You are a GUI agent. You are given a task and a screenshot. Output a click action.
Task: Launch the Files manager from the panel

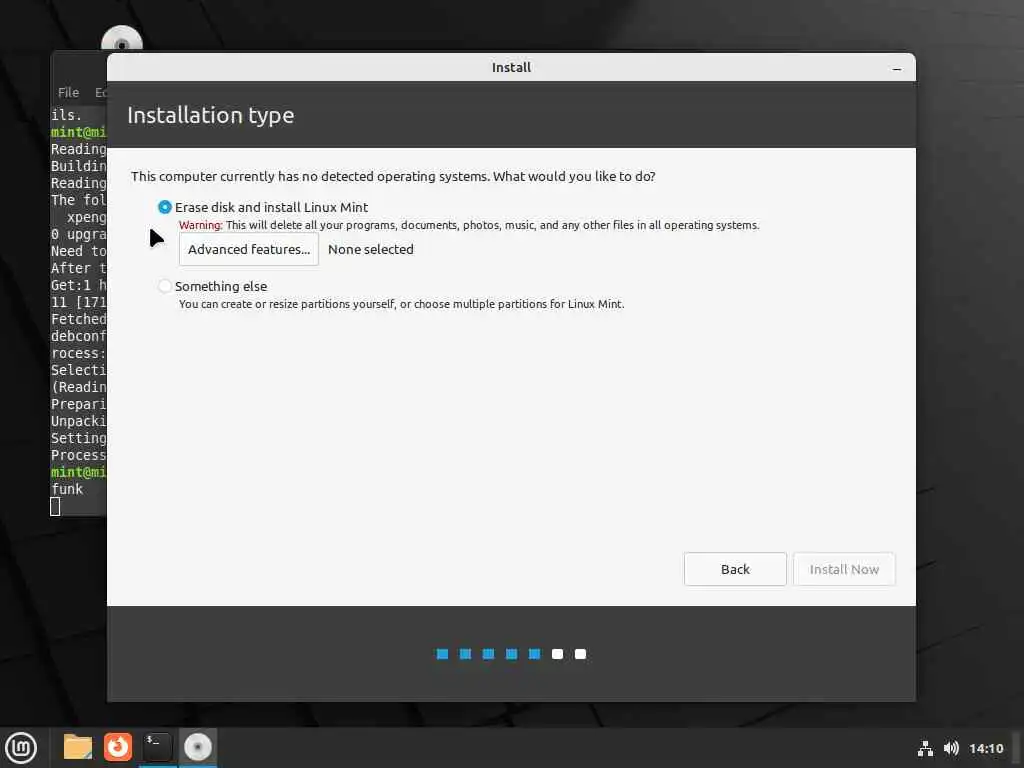pyautogui.click(x=77, y=747)
